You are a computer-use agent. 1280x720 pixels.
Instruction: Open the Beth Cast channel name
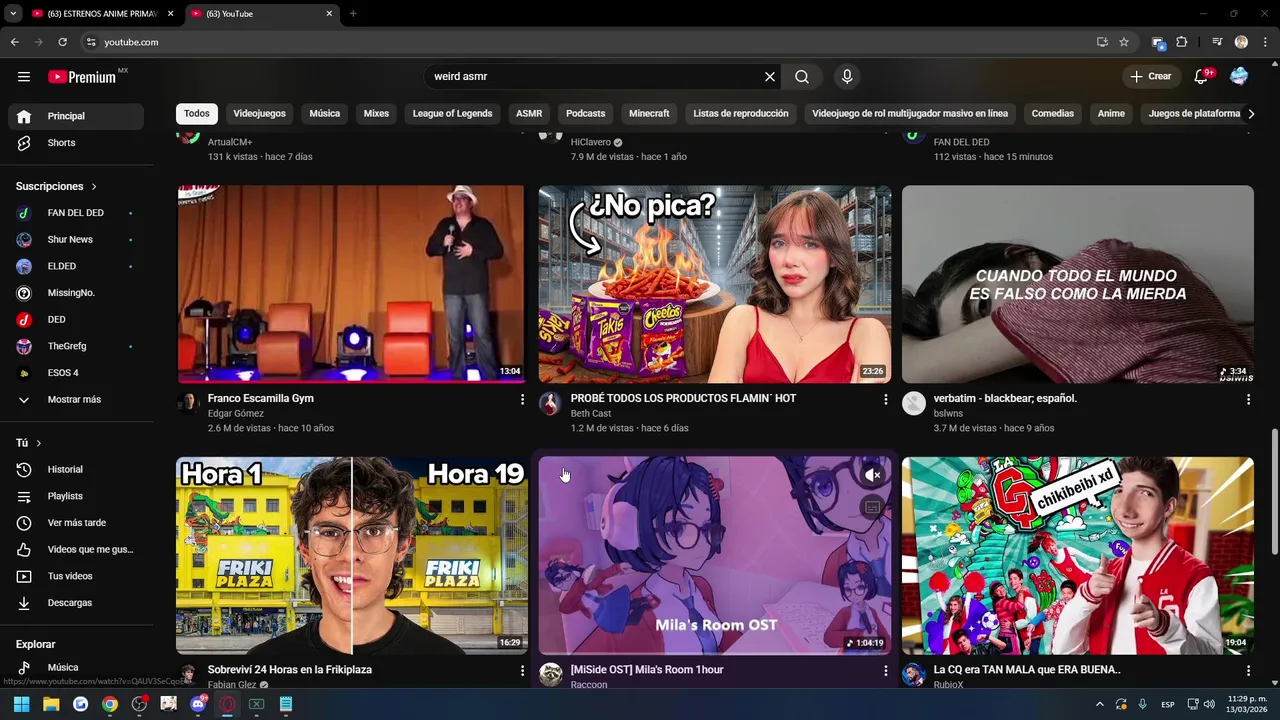(x=591, y=414)
